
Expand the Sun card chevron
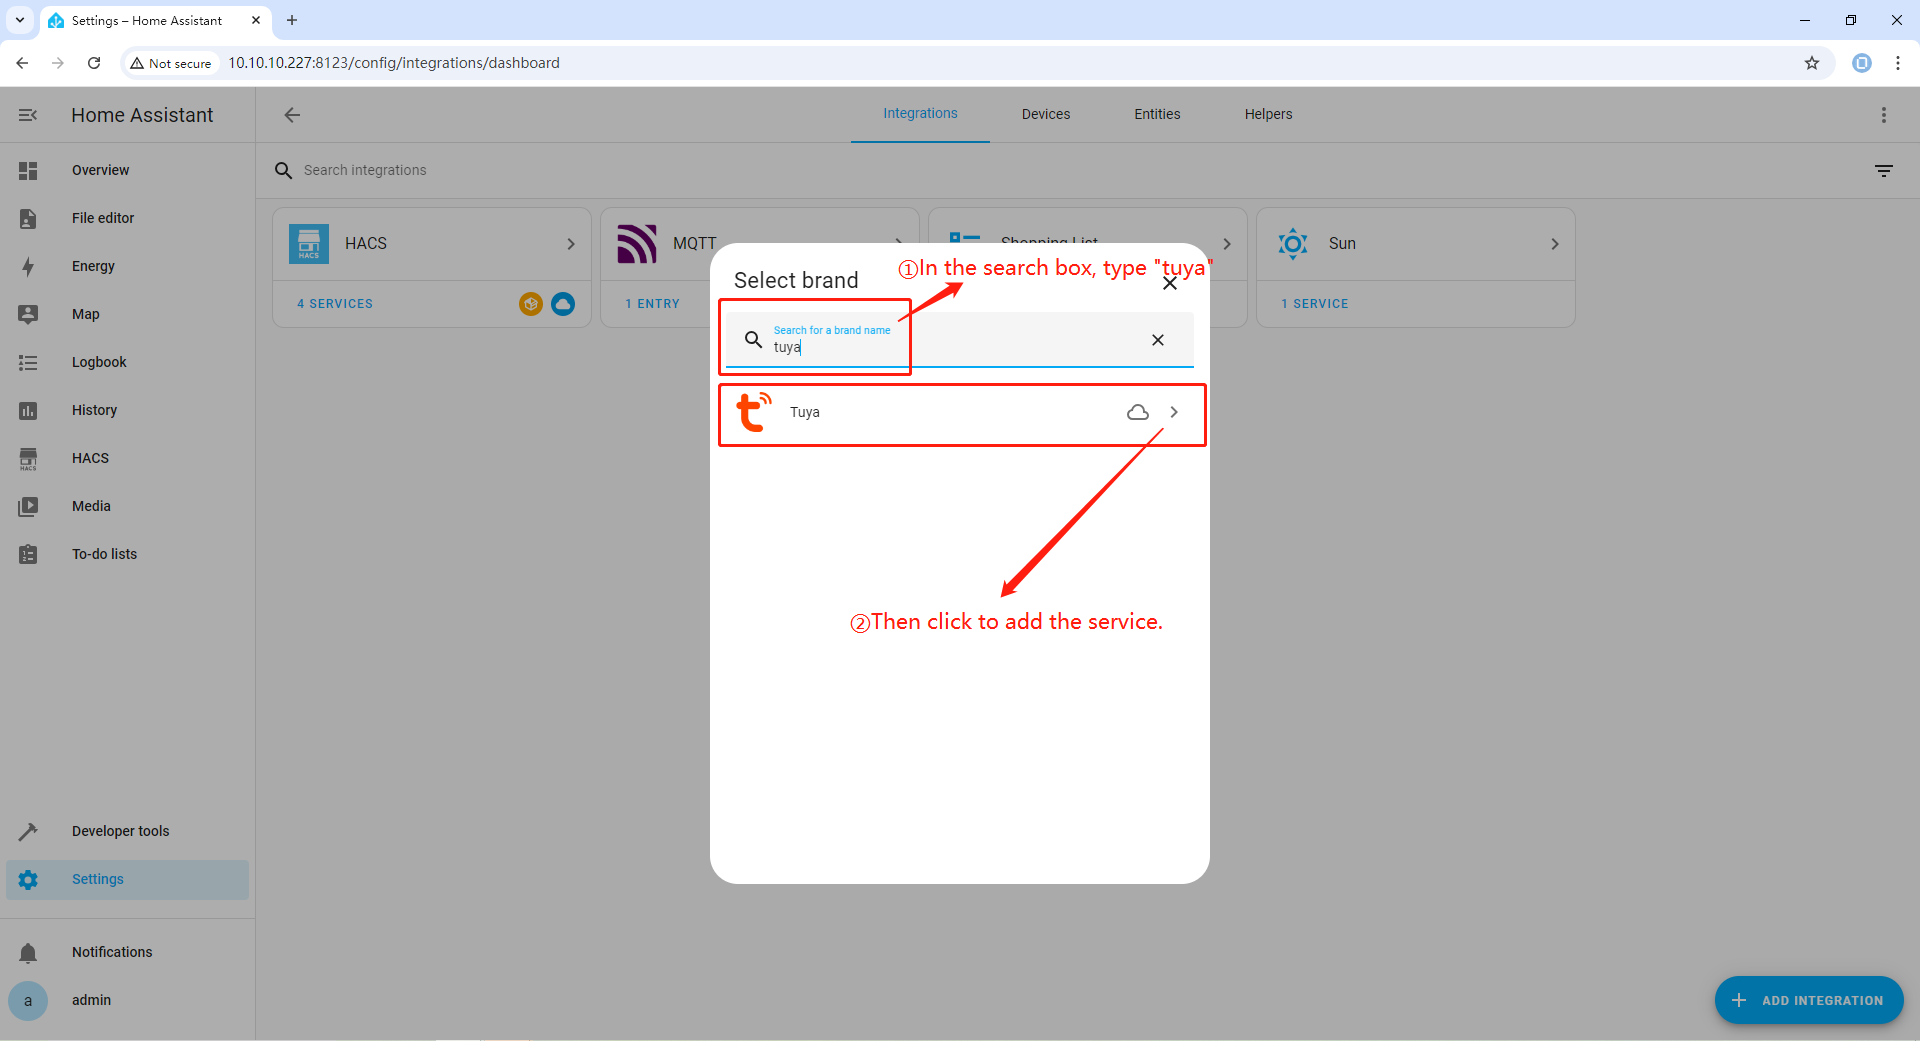coord(1554,244)
